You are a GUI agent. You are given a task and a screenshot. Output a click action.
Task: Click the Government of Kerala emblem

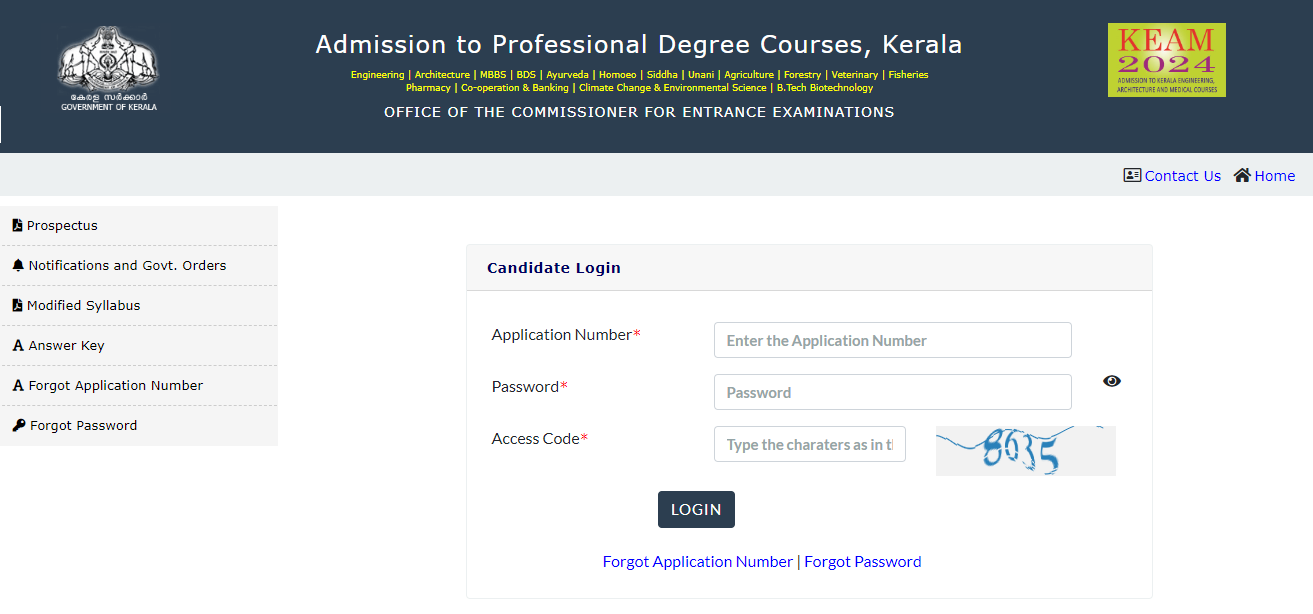(108, 68)
